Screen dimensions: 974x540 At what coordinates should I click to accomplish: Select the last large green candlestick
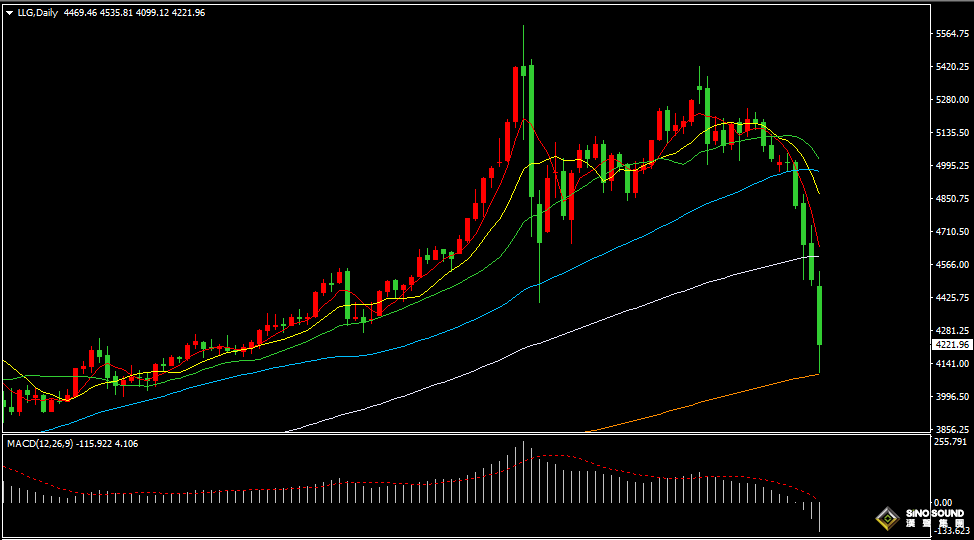820,315
